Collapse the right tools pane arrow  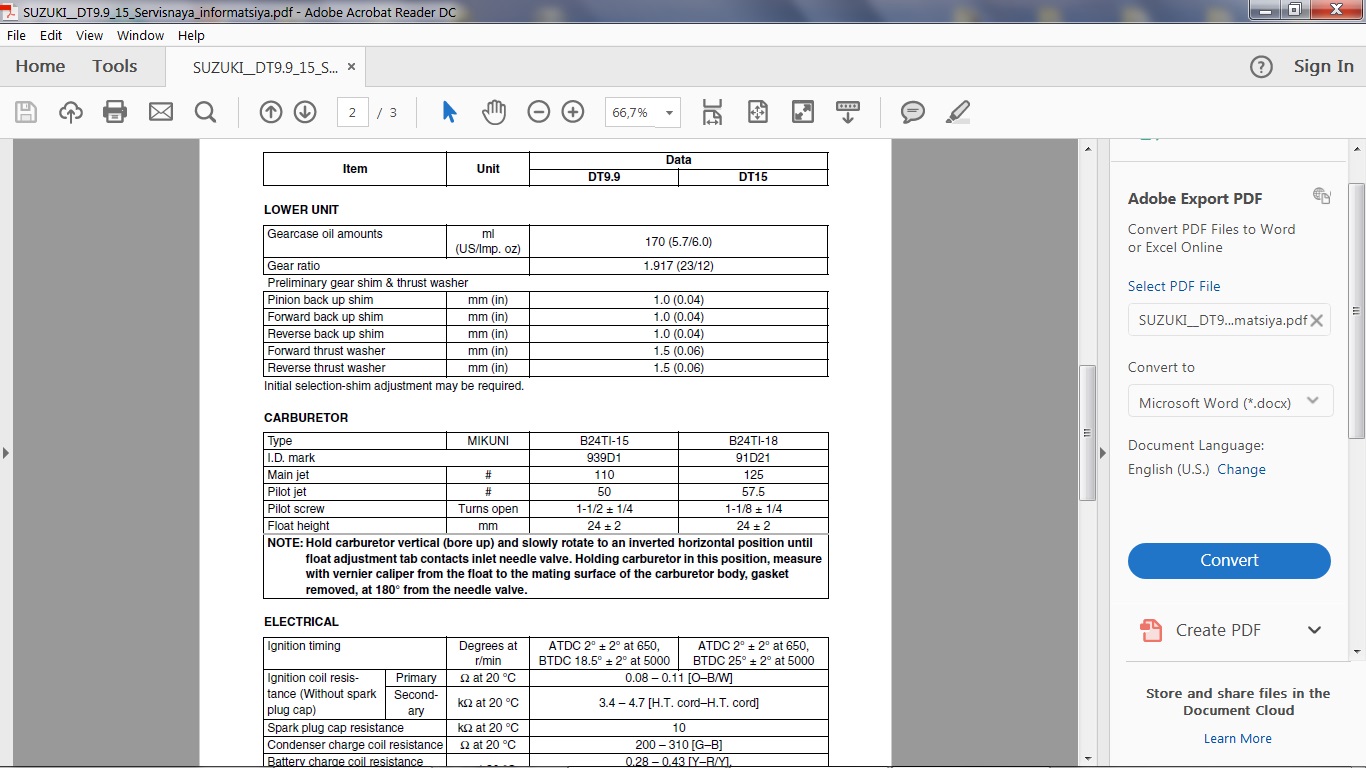pyautogui.click(x=1103, y=453)
